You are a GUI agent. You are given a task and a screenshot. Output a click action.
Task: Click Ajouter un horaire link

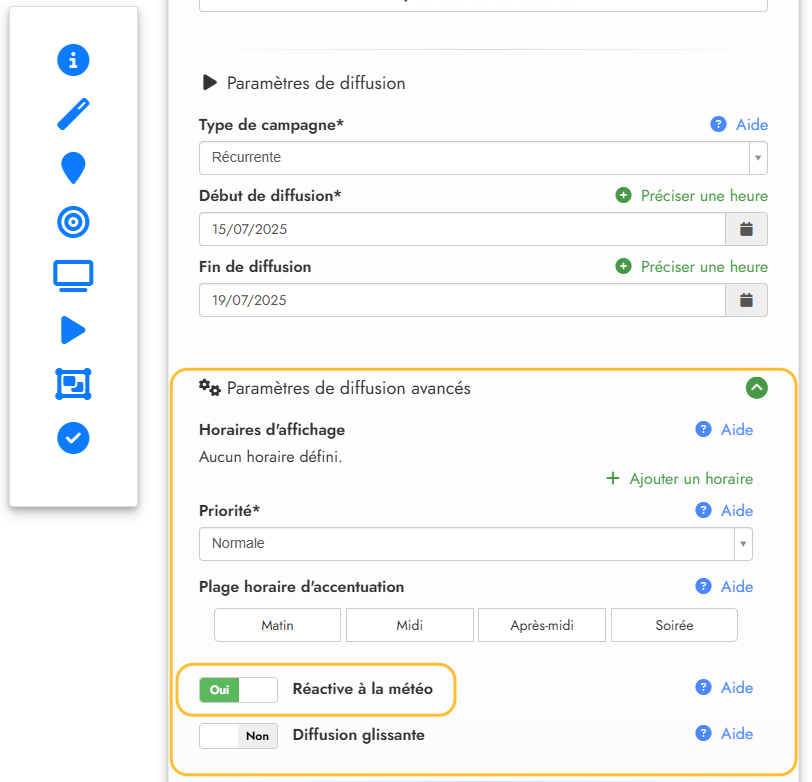pyautogui.click(x=680, y=479)
